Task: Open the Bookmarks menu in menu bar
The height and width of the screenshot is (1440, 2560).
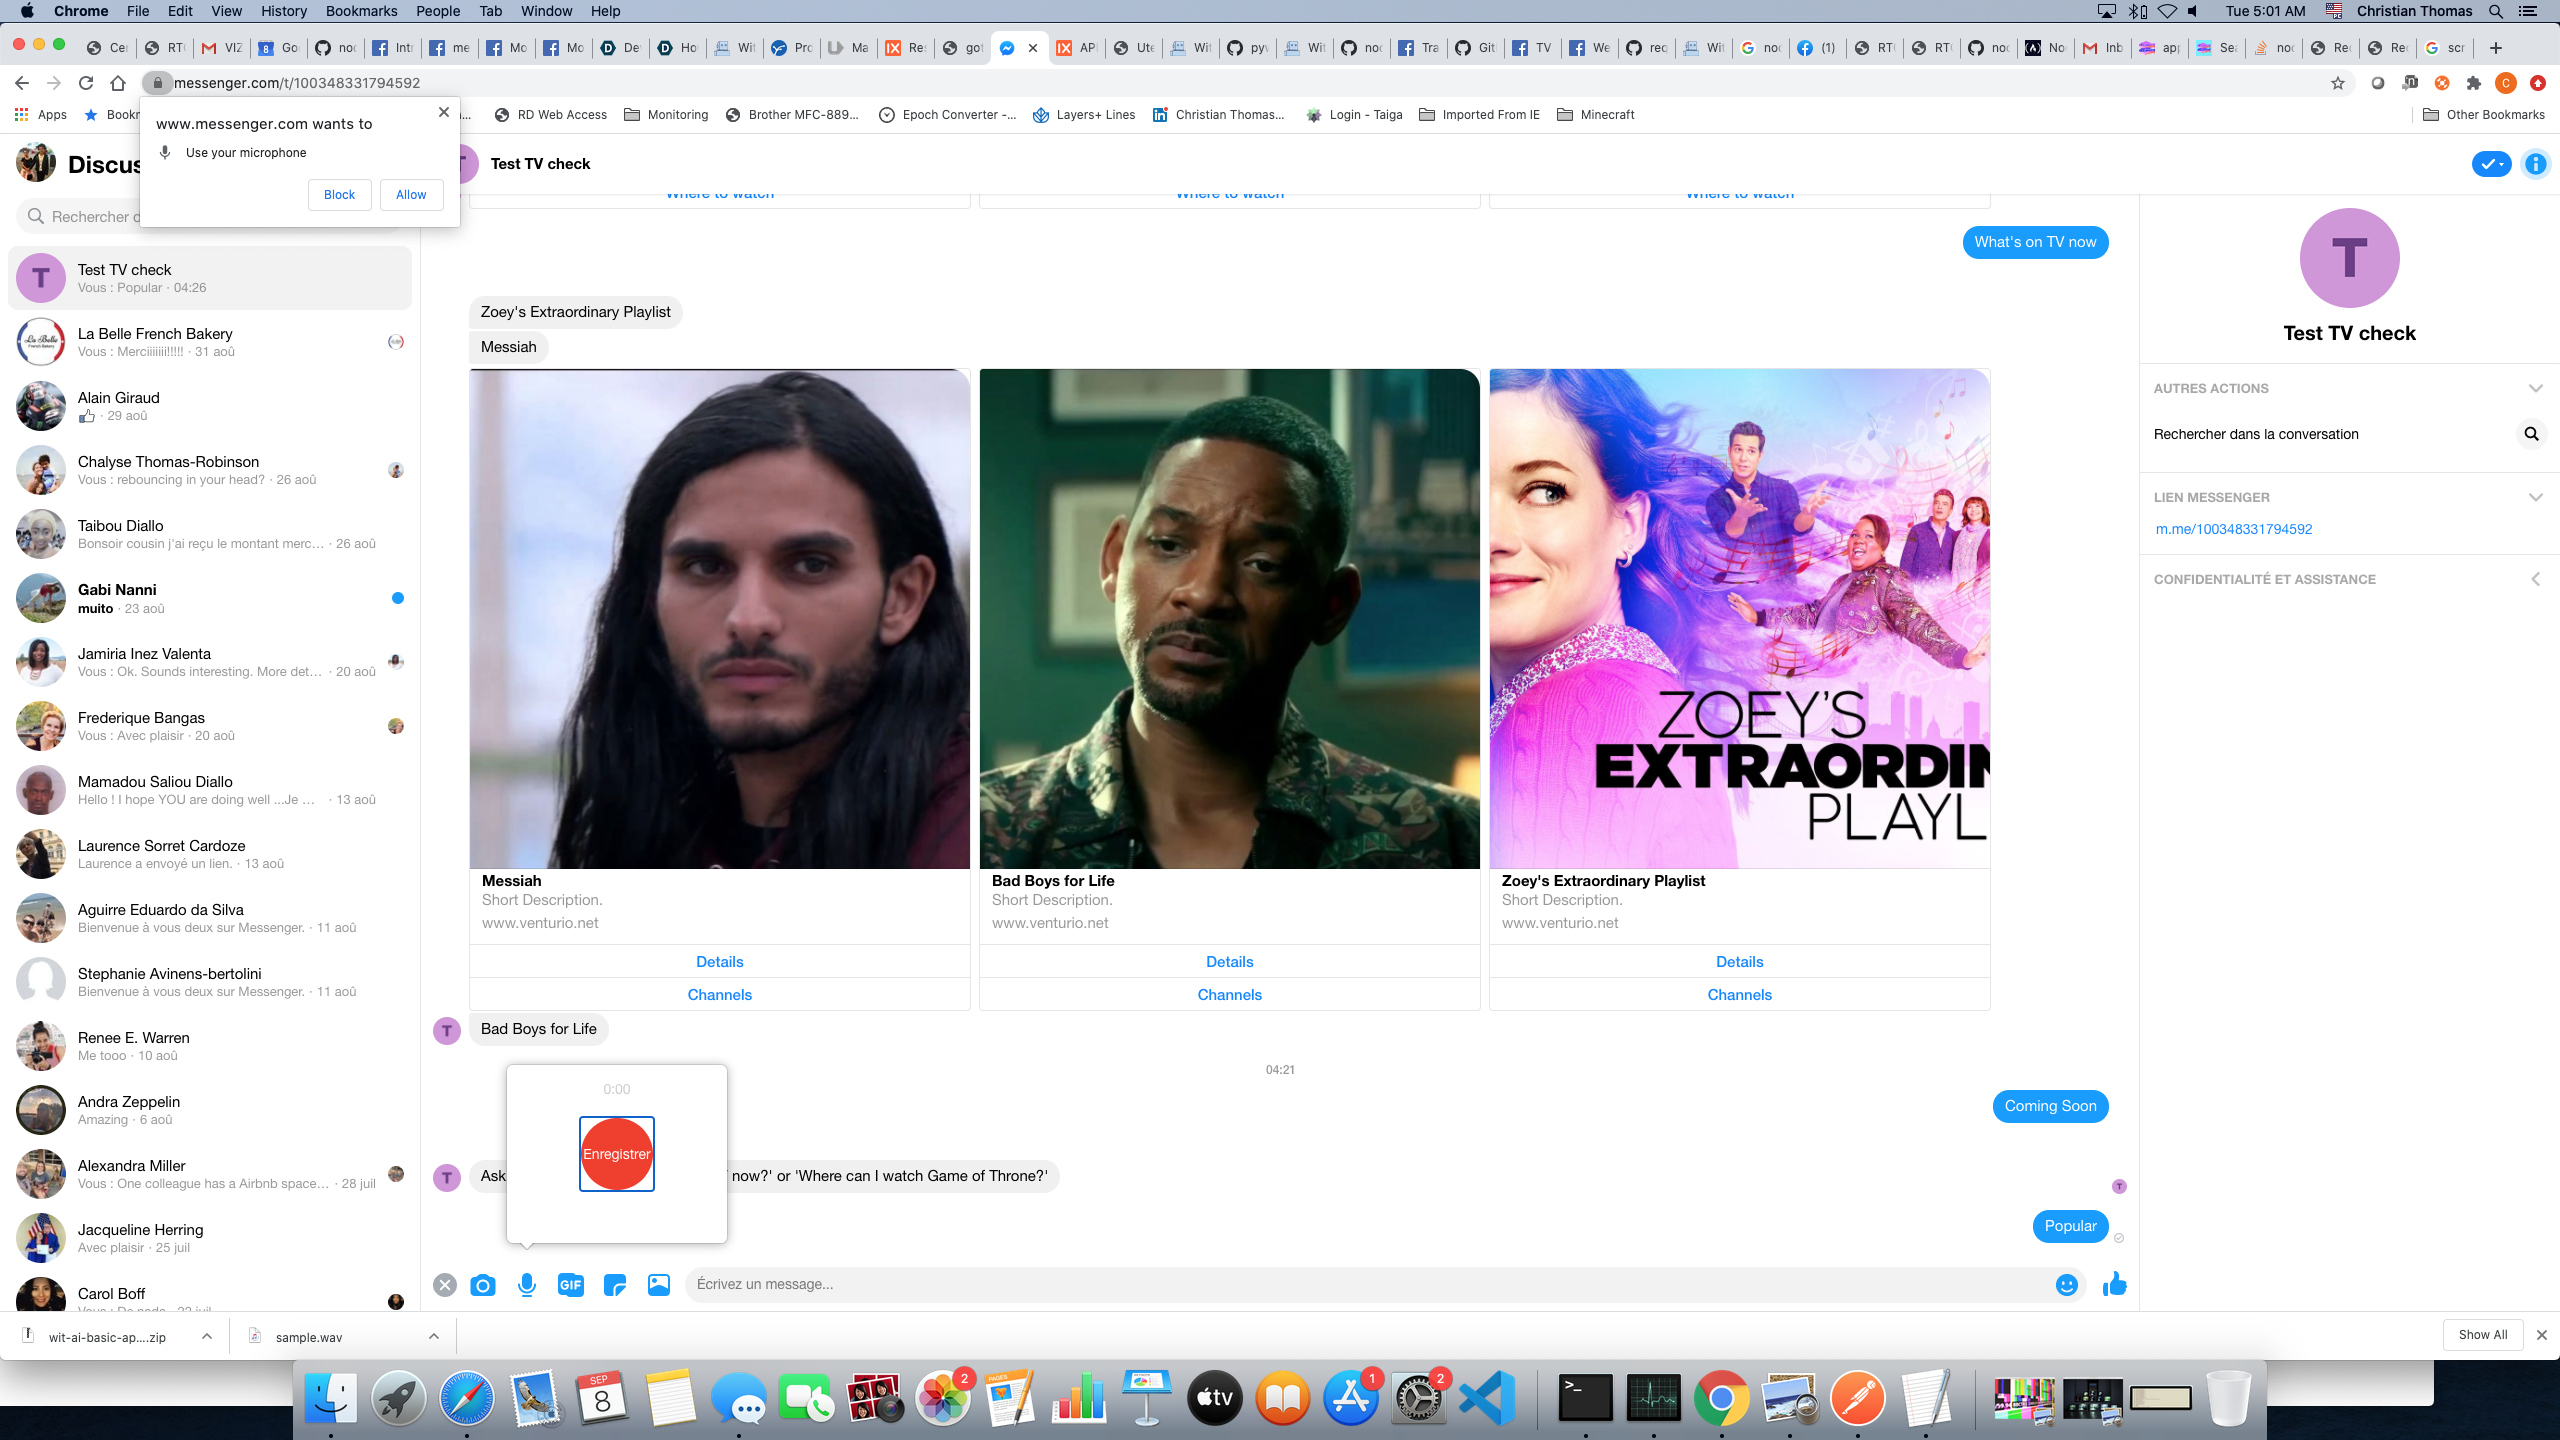Action: [361, 11]
